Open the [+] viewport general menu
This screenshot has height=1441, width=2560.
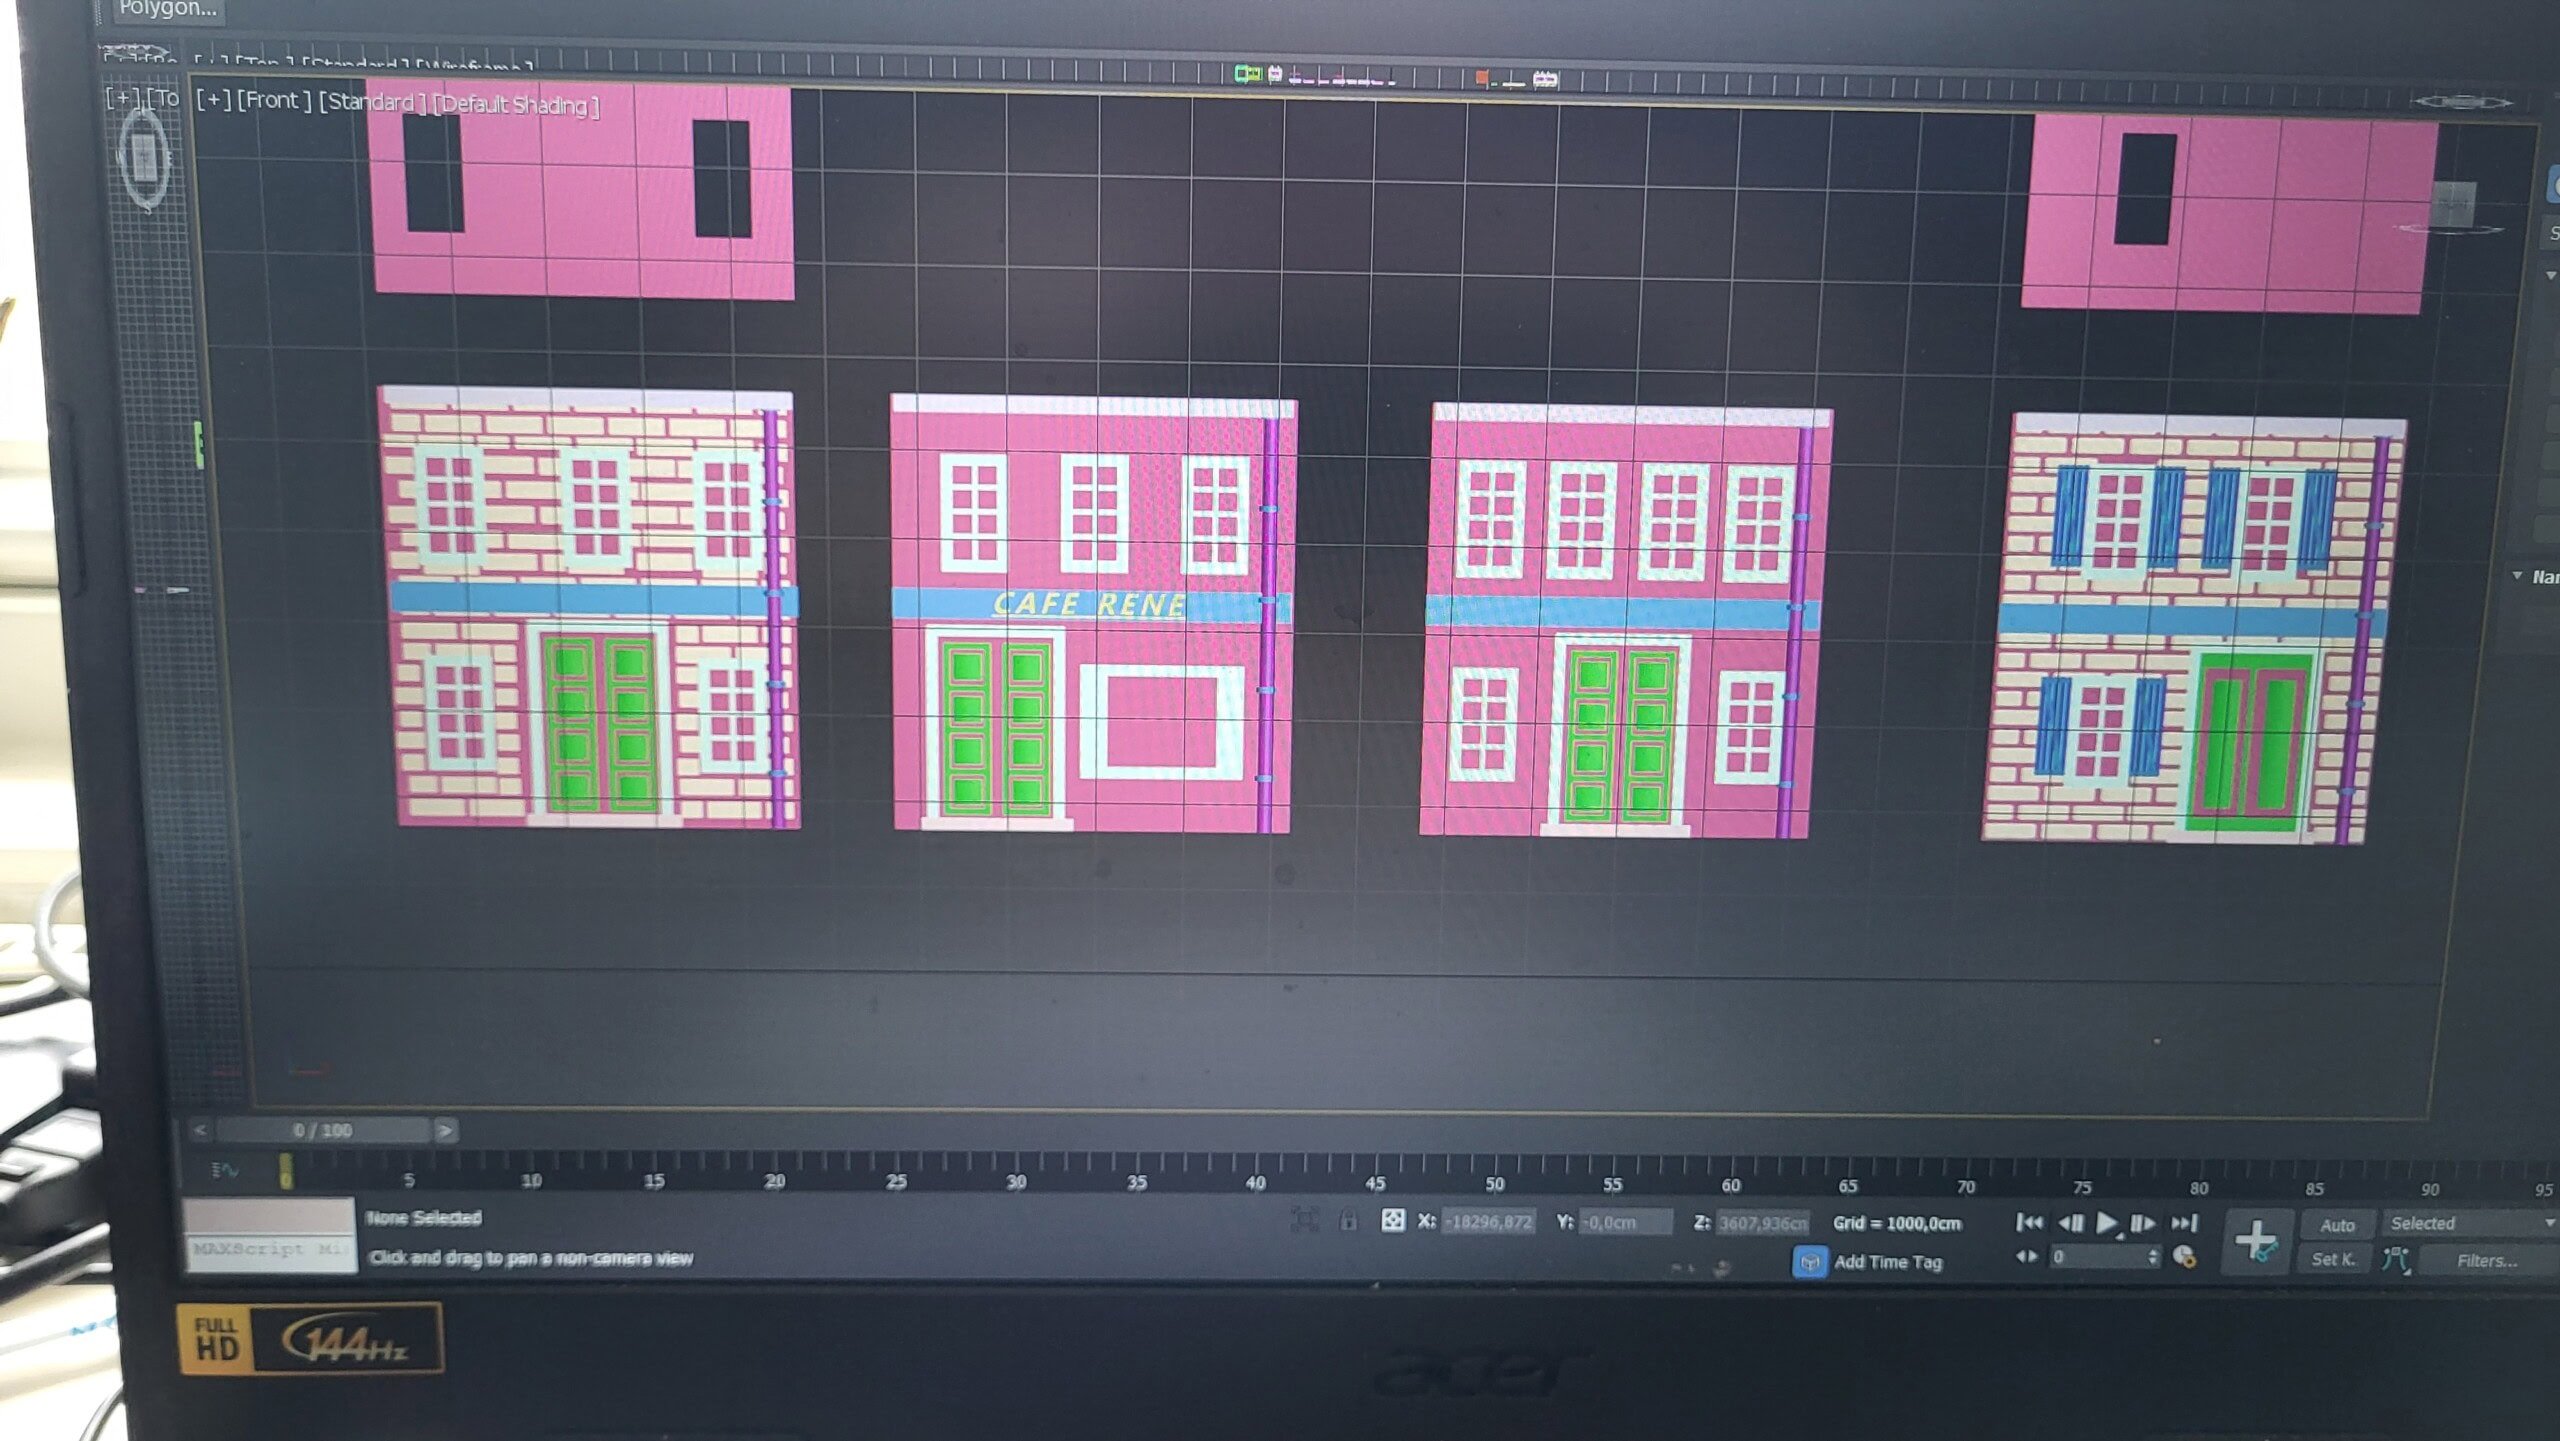click(x=214, y=99)
